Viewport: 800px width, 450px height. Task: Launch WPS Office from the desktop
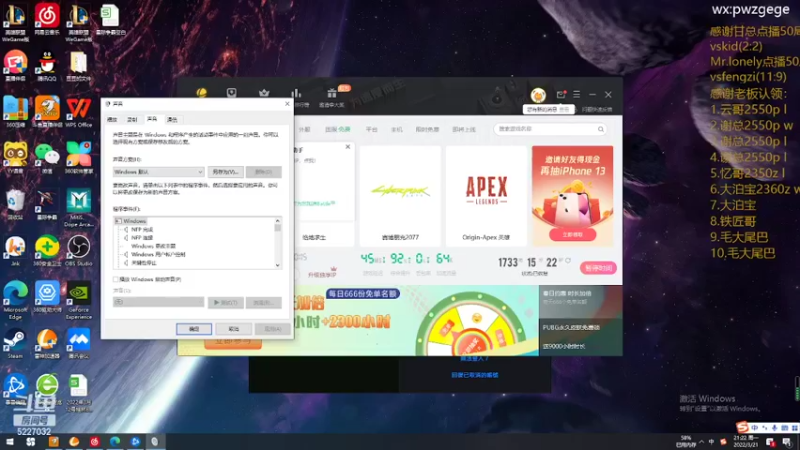tap(79, 112)
